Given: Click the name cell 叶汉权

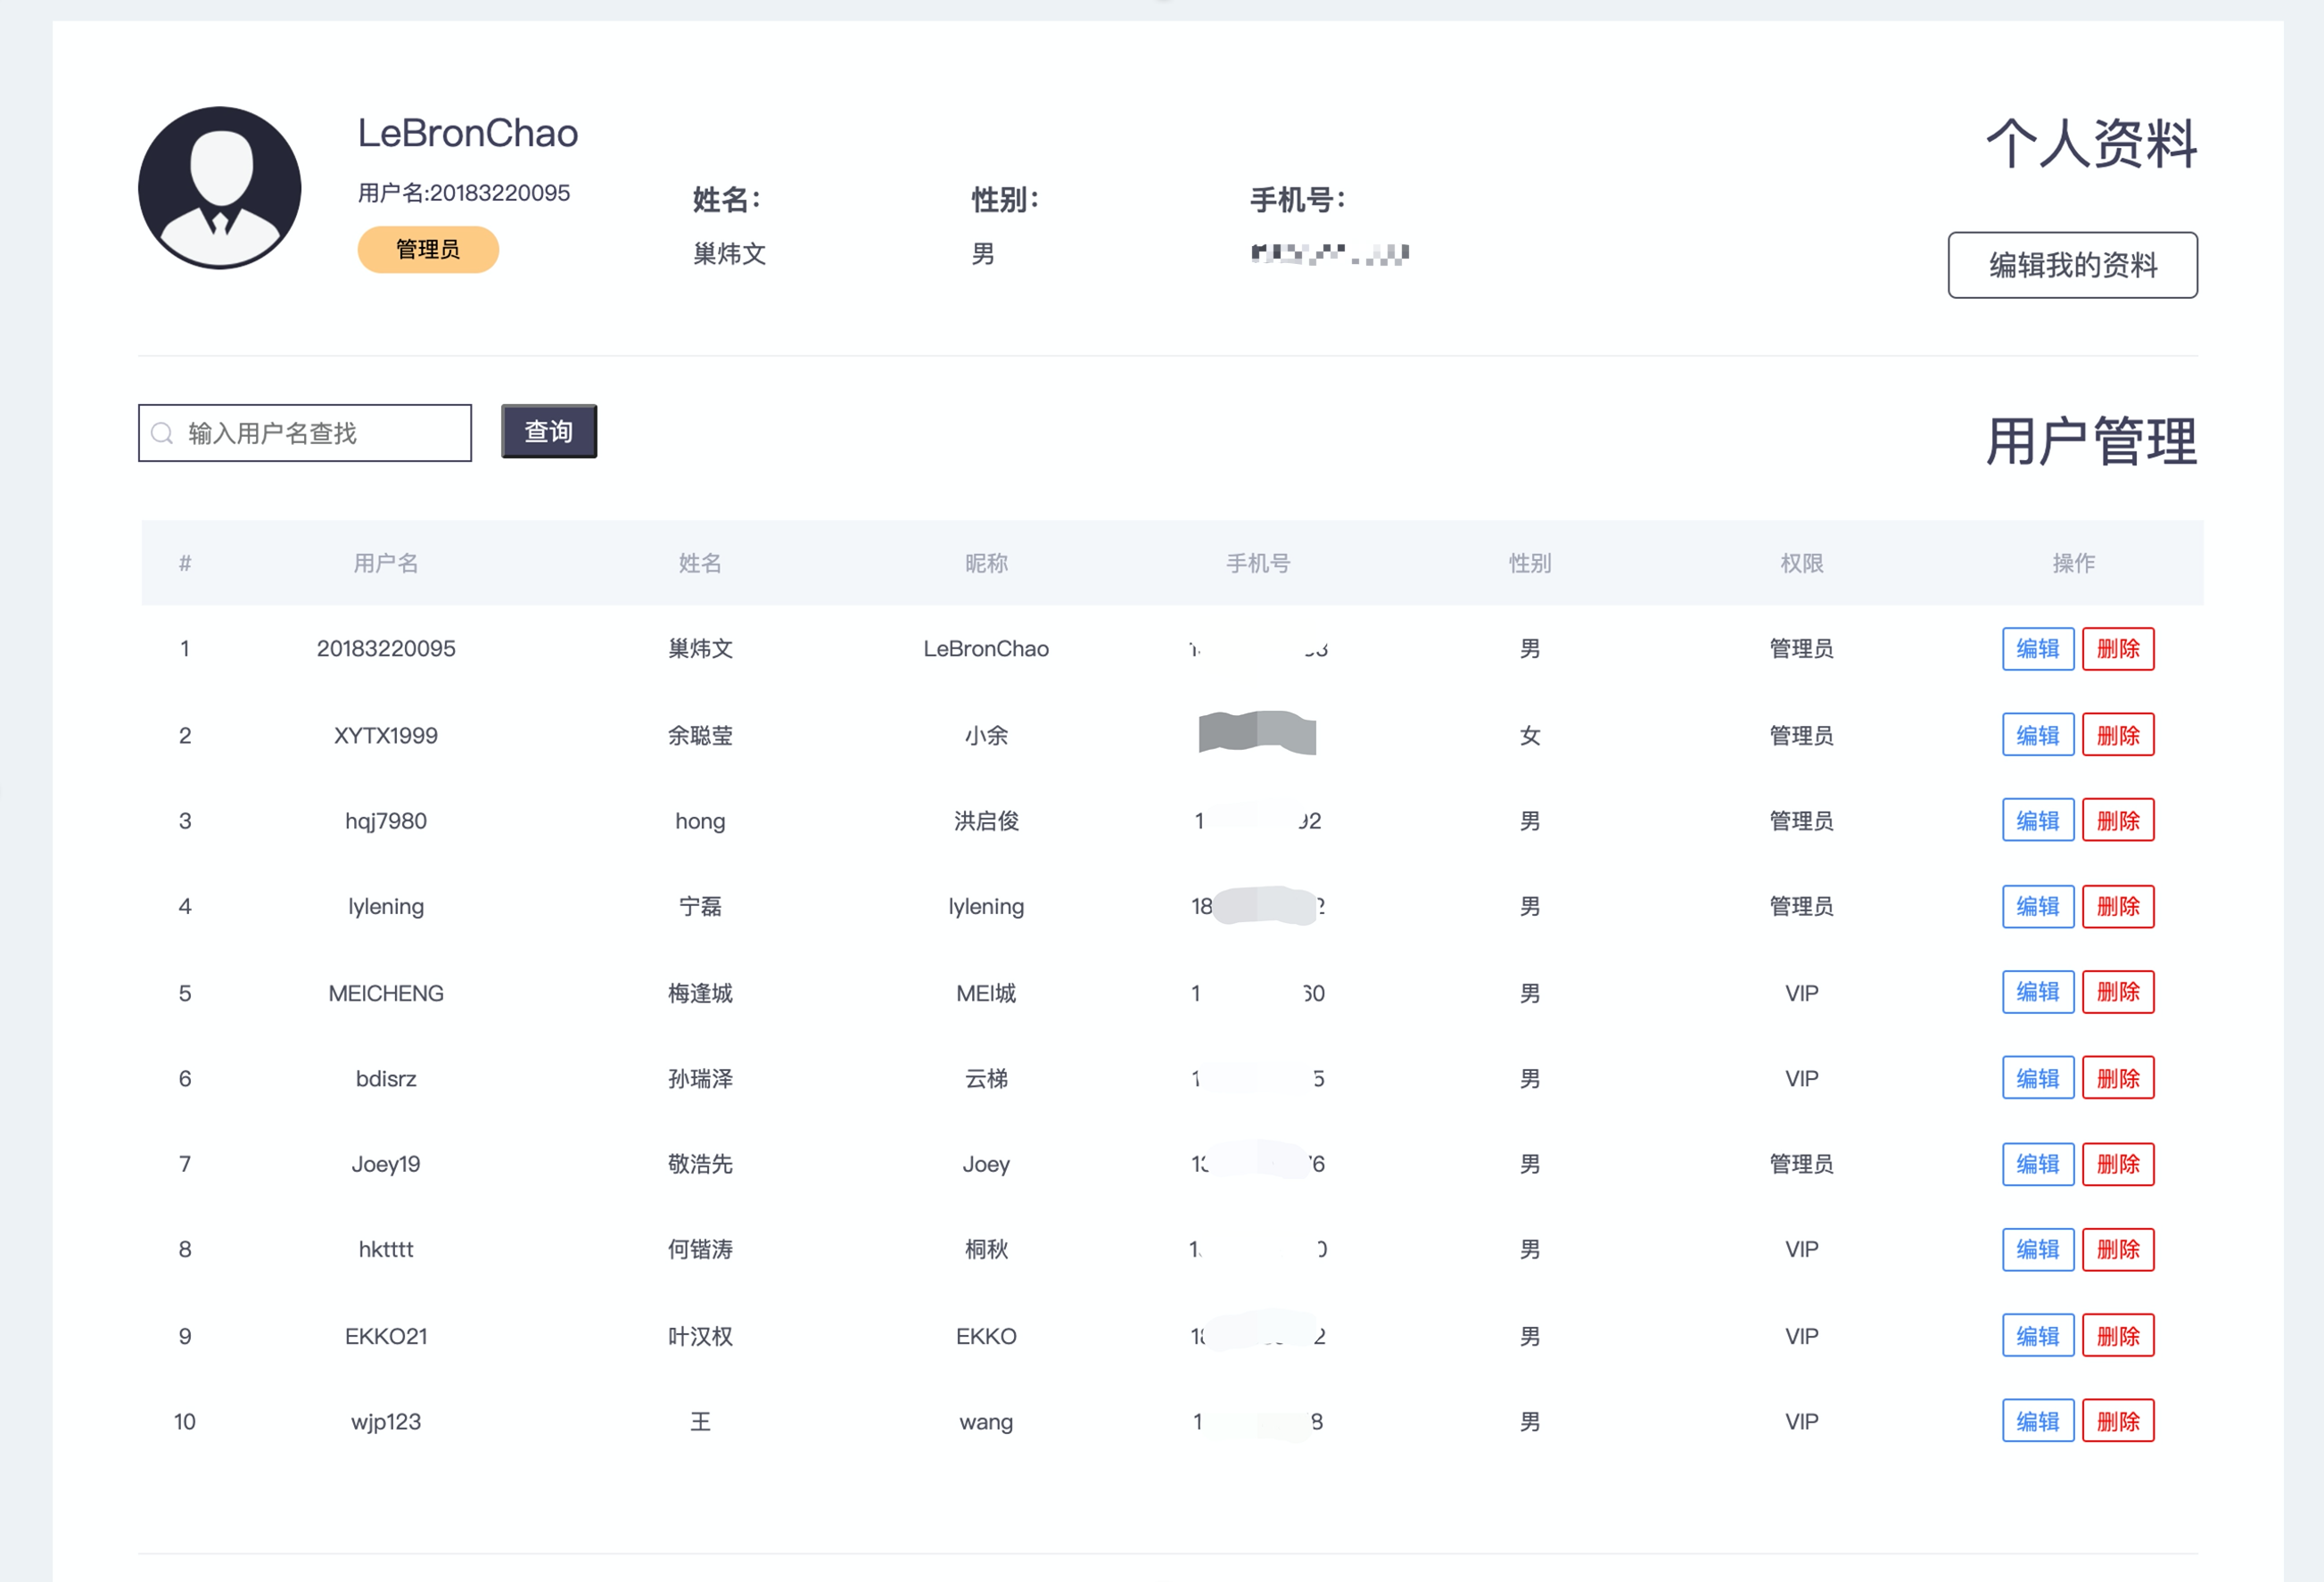Looking at the screenshot, I should coord(700,1336).
